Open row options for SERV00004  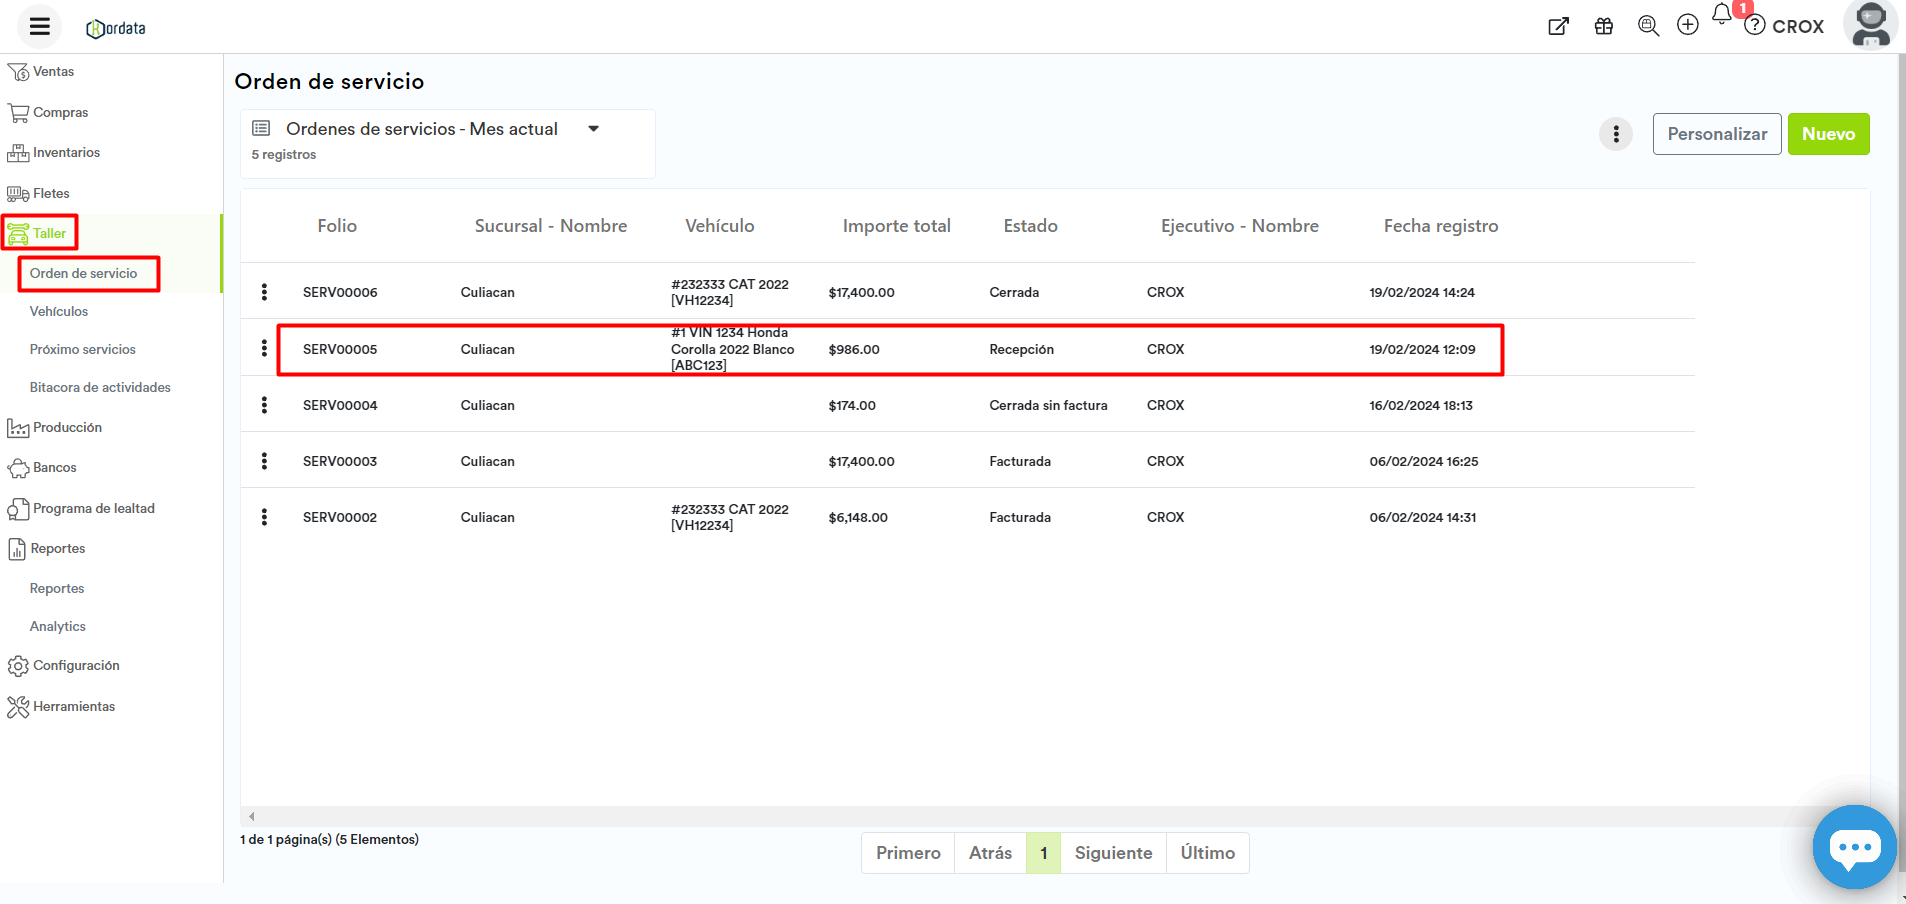(264, 405)
